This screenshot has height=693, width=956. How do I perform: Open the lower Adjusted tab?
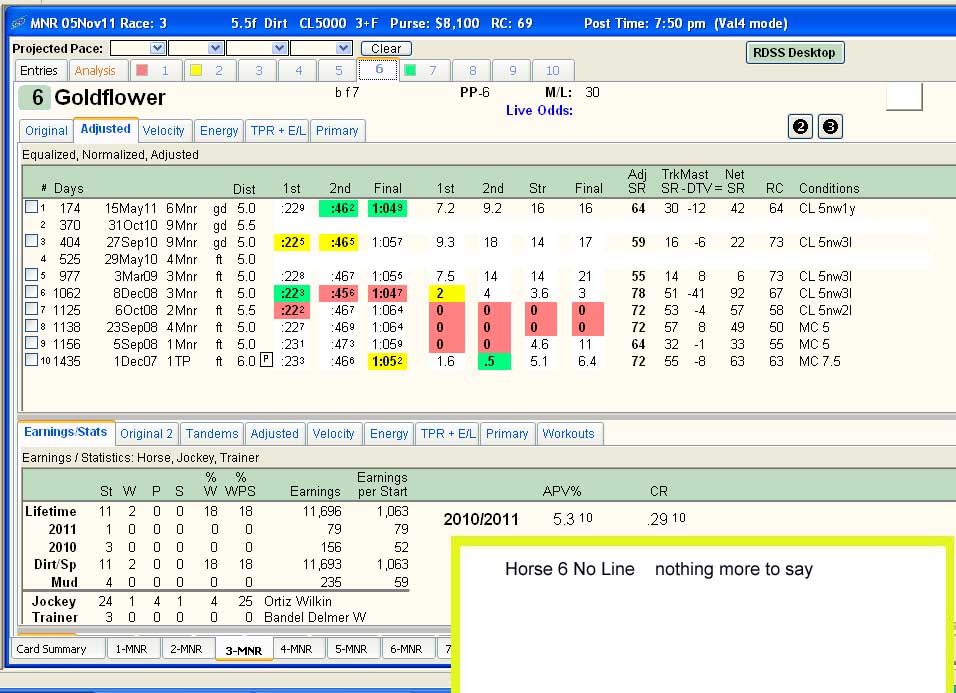(x=274, y=433)
